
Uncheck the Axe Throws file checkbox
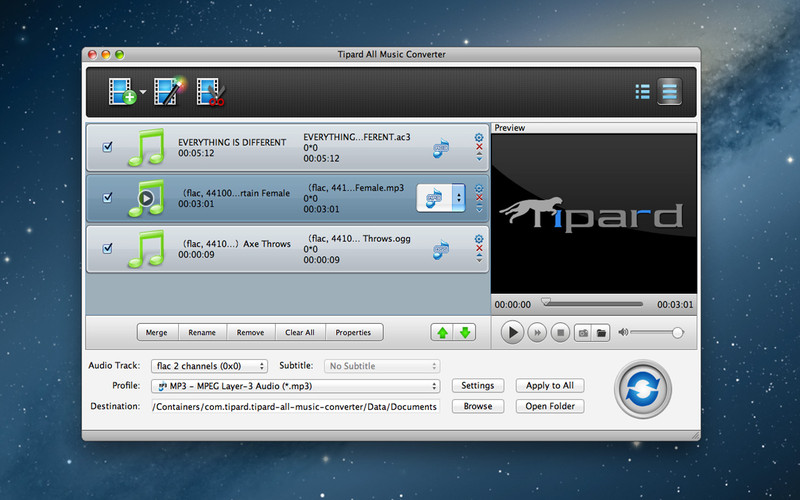tap(108, 248)
